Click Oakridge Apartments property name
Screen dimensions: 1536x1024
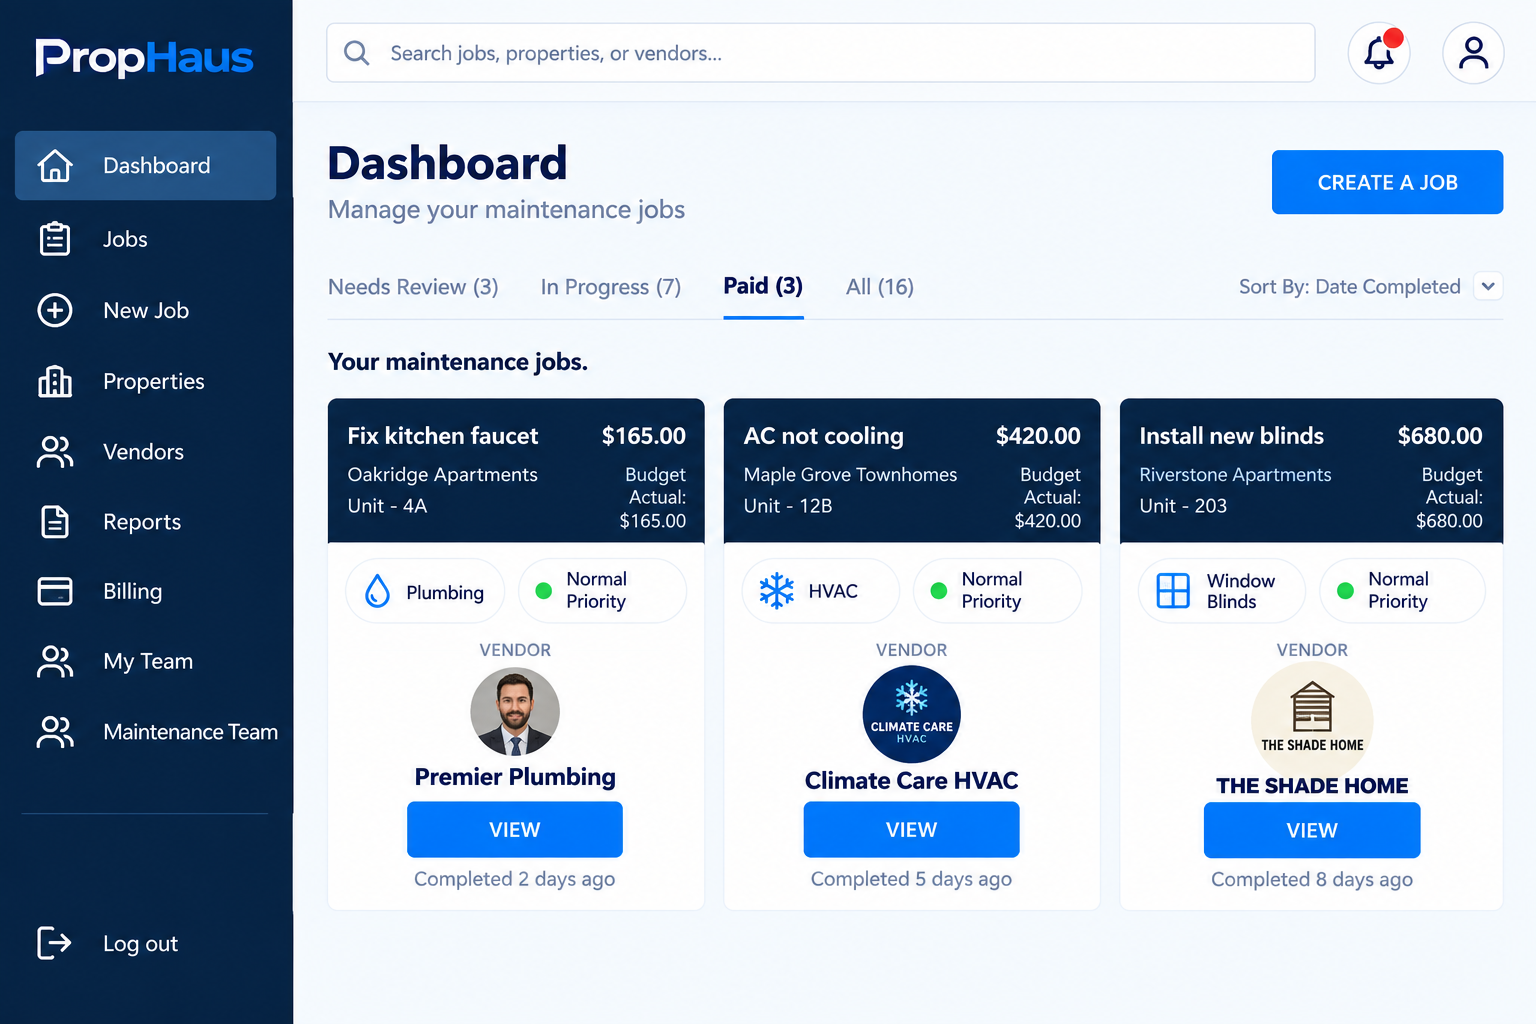click(x=443, y=474)
